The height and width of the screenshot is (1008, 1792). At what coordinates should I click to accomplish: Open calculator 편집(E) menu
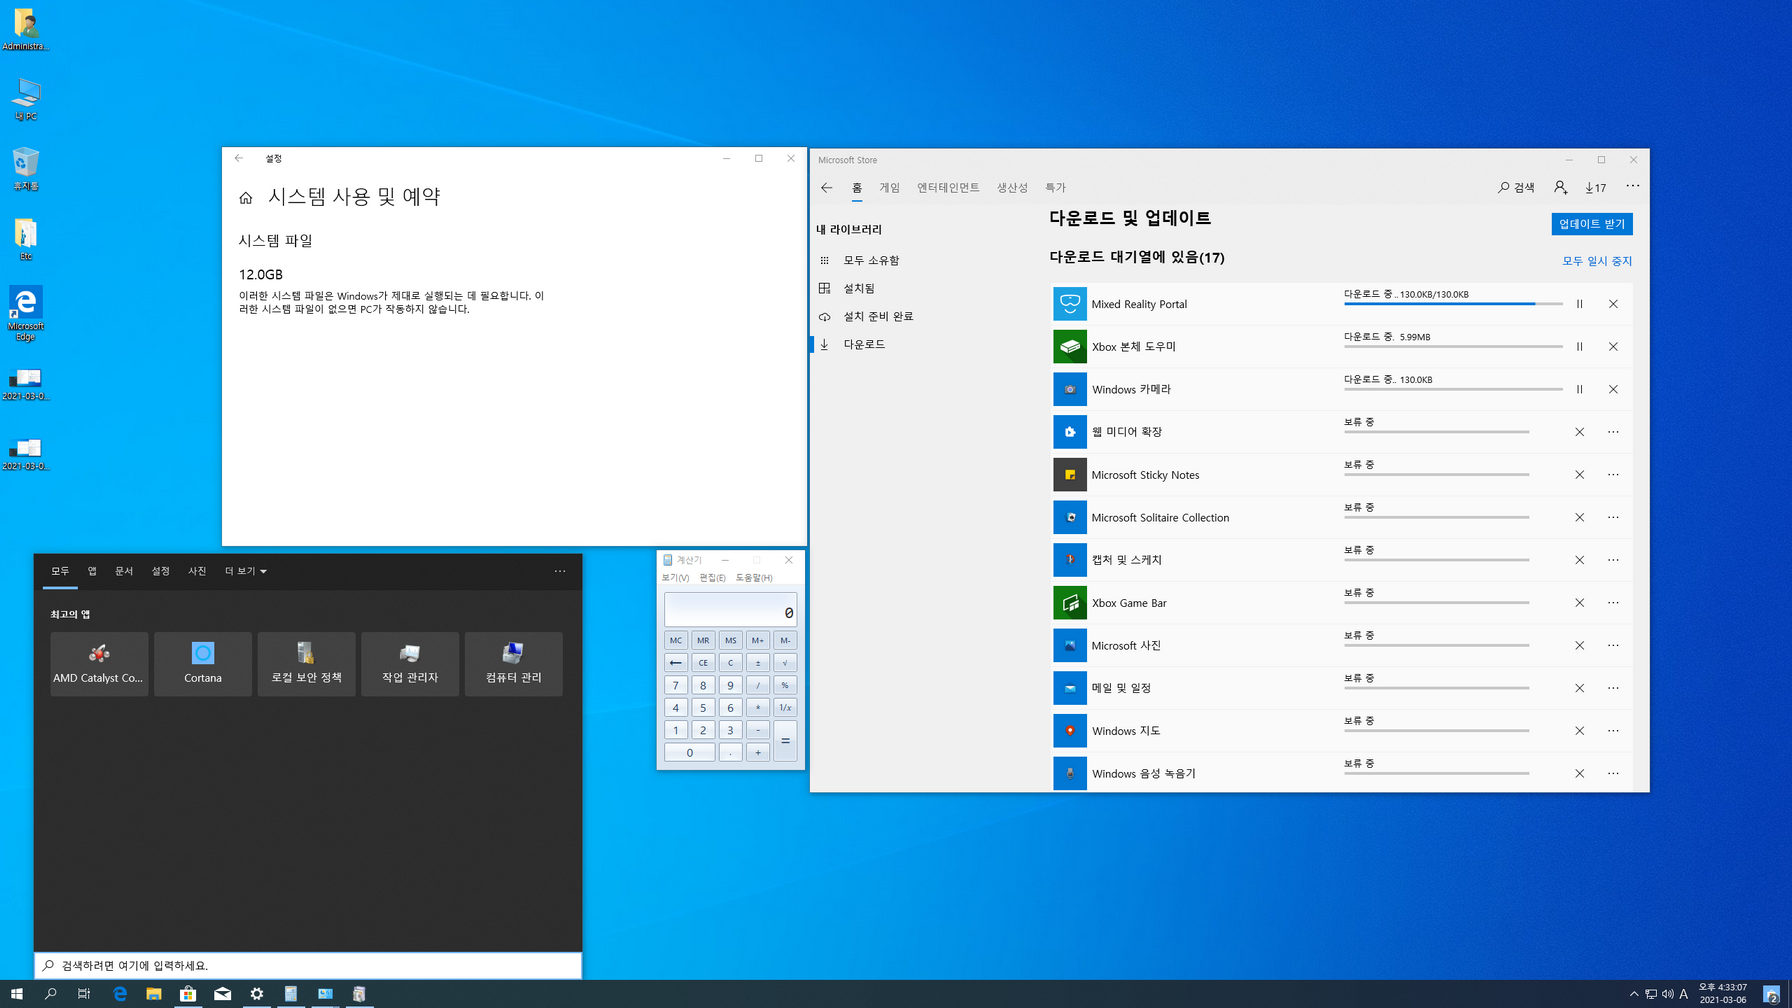712,578
